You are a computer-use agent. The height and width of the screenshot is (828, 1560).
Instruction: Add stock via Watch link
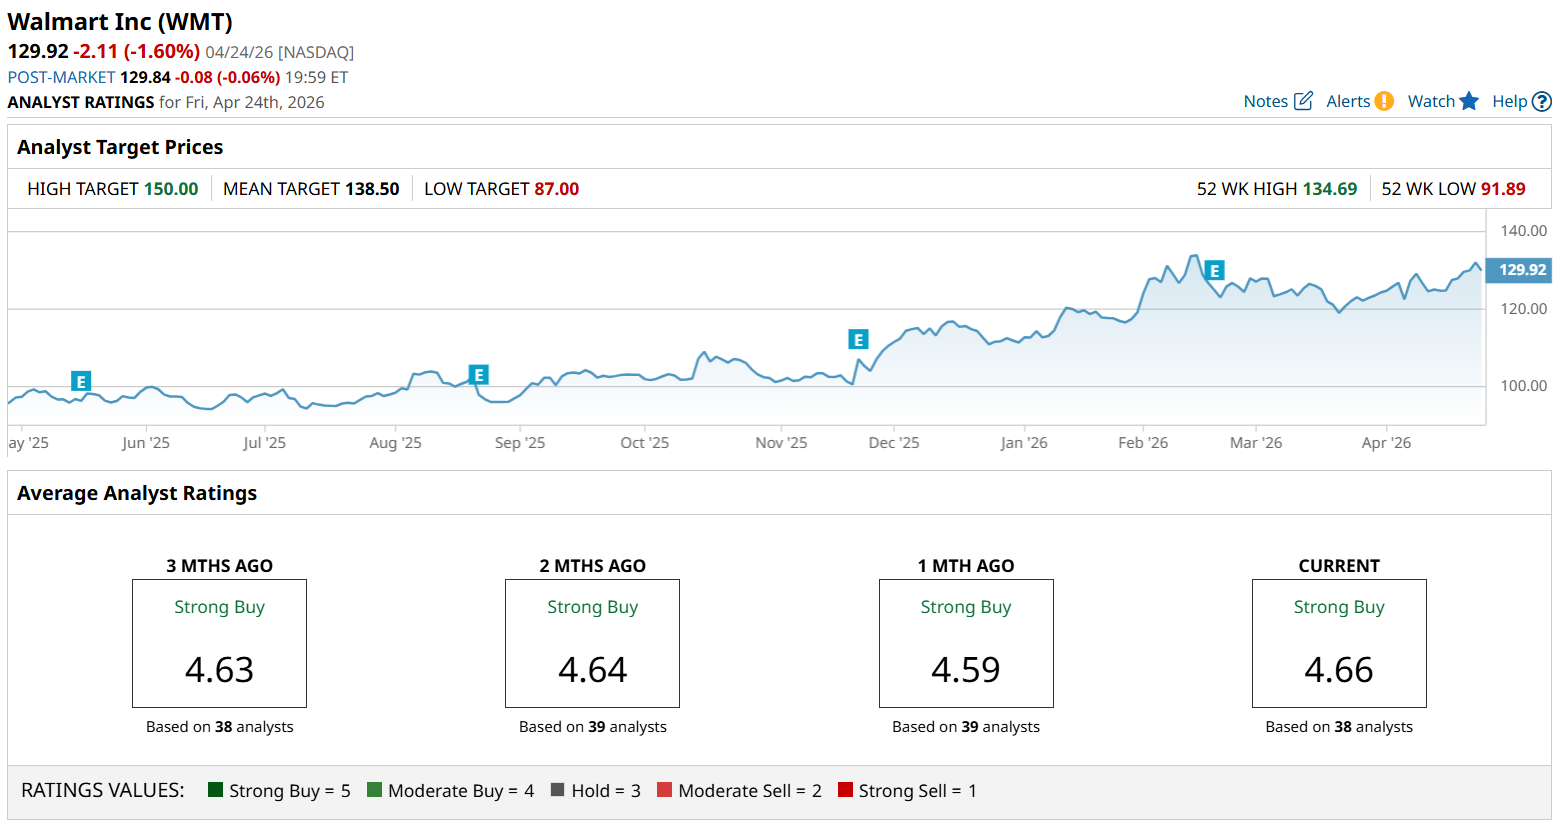[1430, 101]
